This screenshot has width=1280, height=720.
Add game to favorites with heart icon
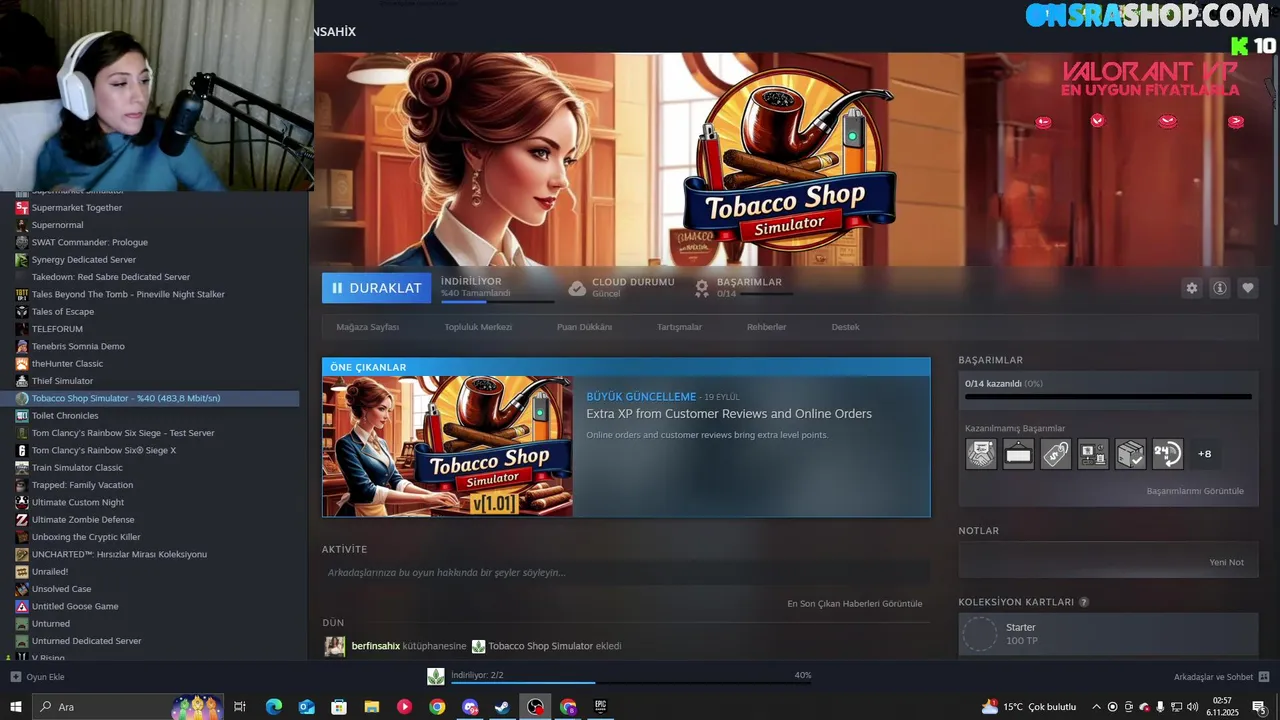click(1248, 288)
